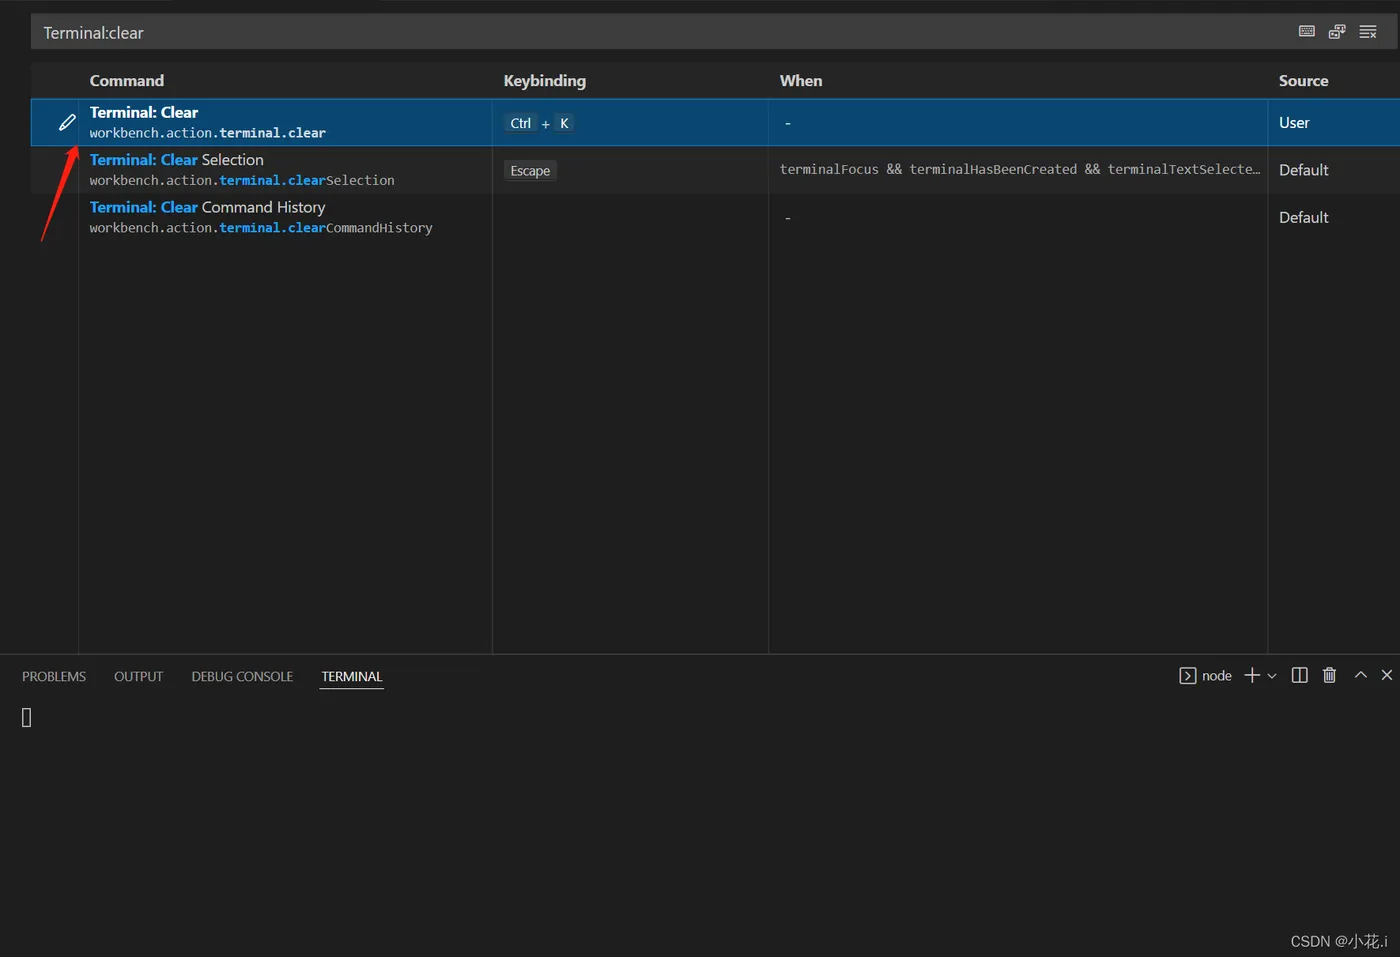Open the launch profile dropdown chevron
The image size is (1400, 957).
1272,676
